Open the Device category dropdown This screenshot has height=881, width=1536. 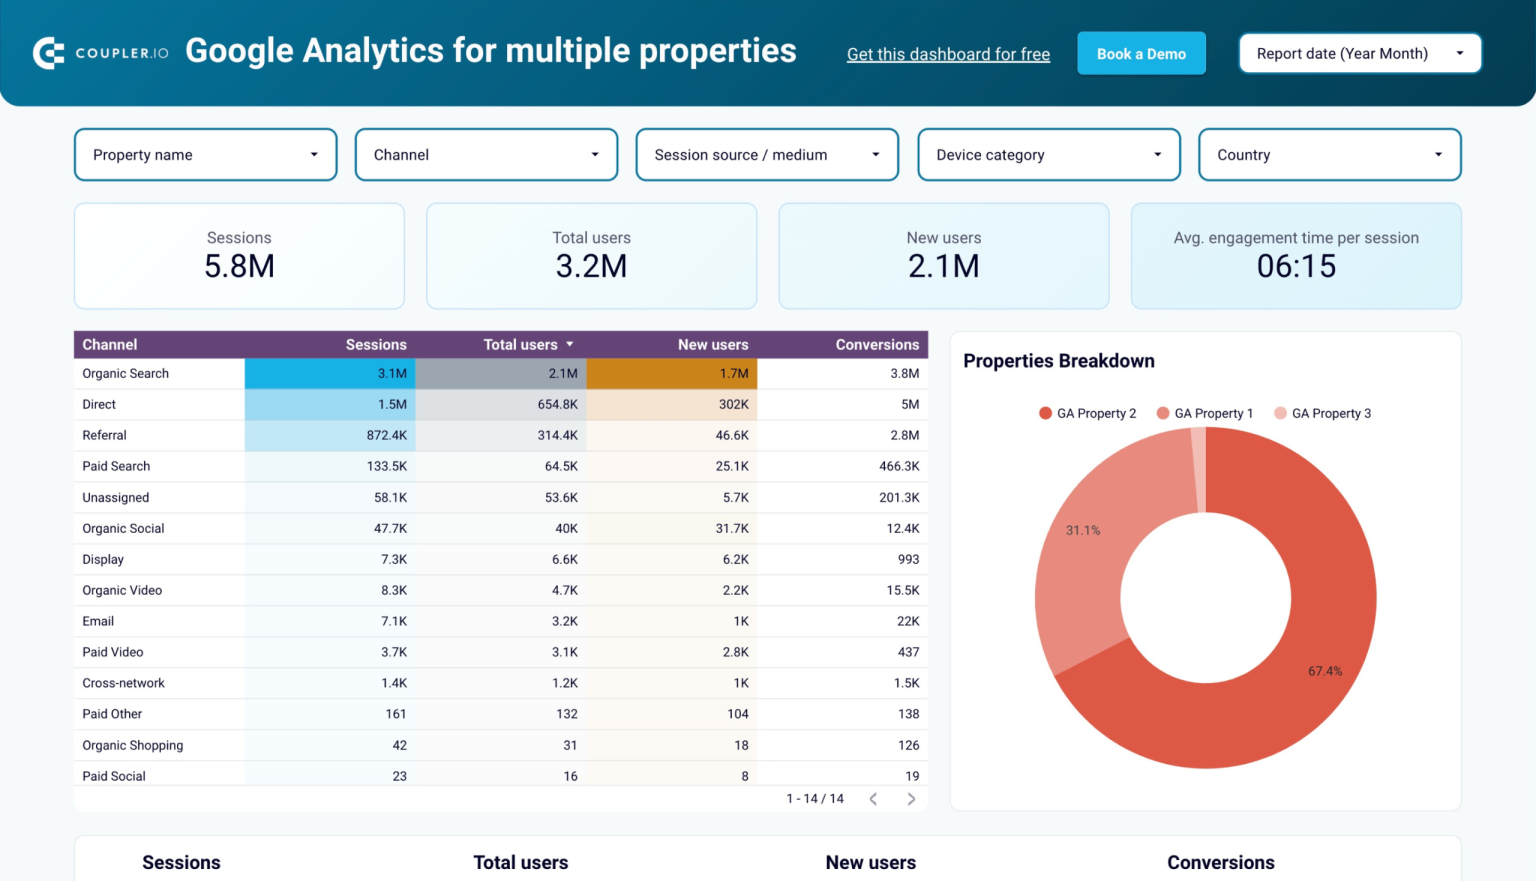(1048, 154)
